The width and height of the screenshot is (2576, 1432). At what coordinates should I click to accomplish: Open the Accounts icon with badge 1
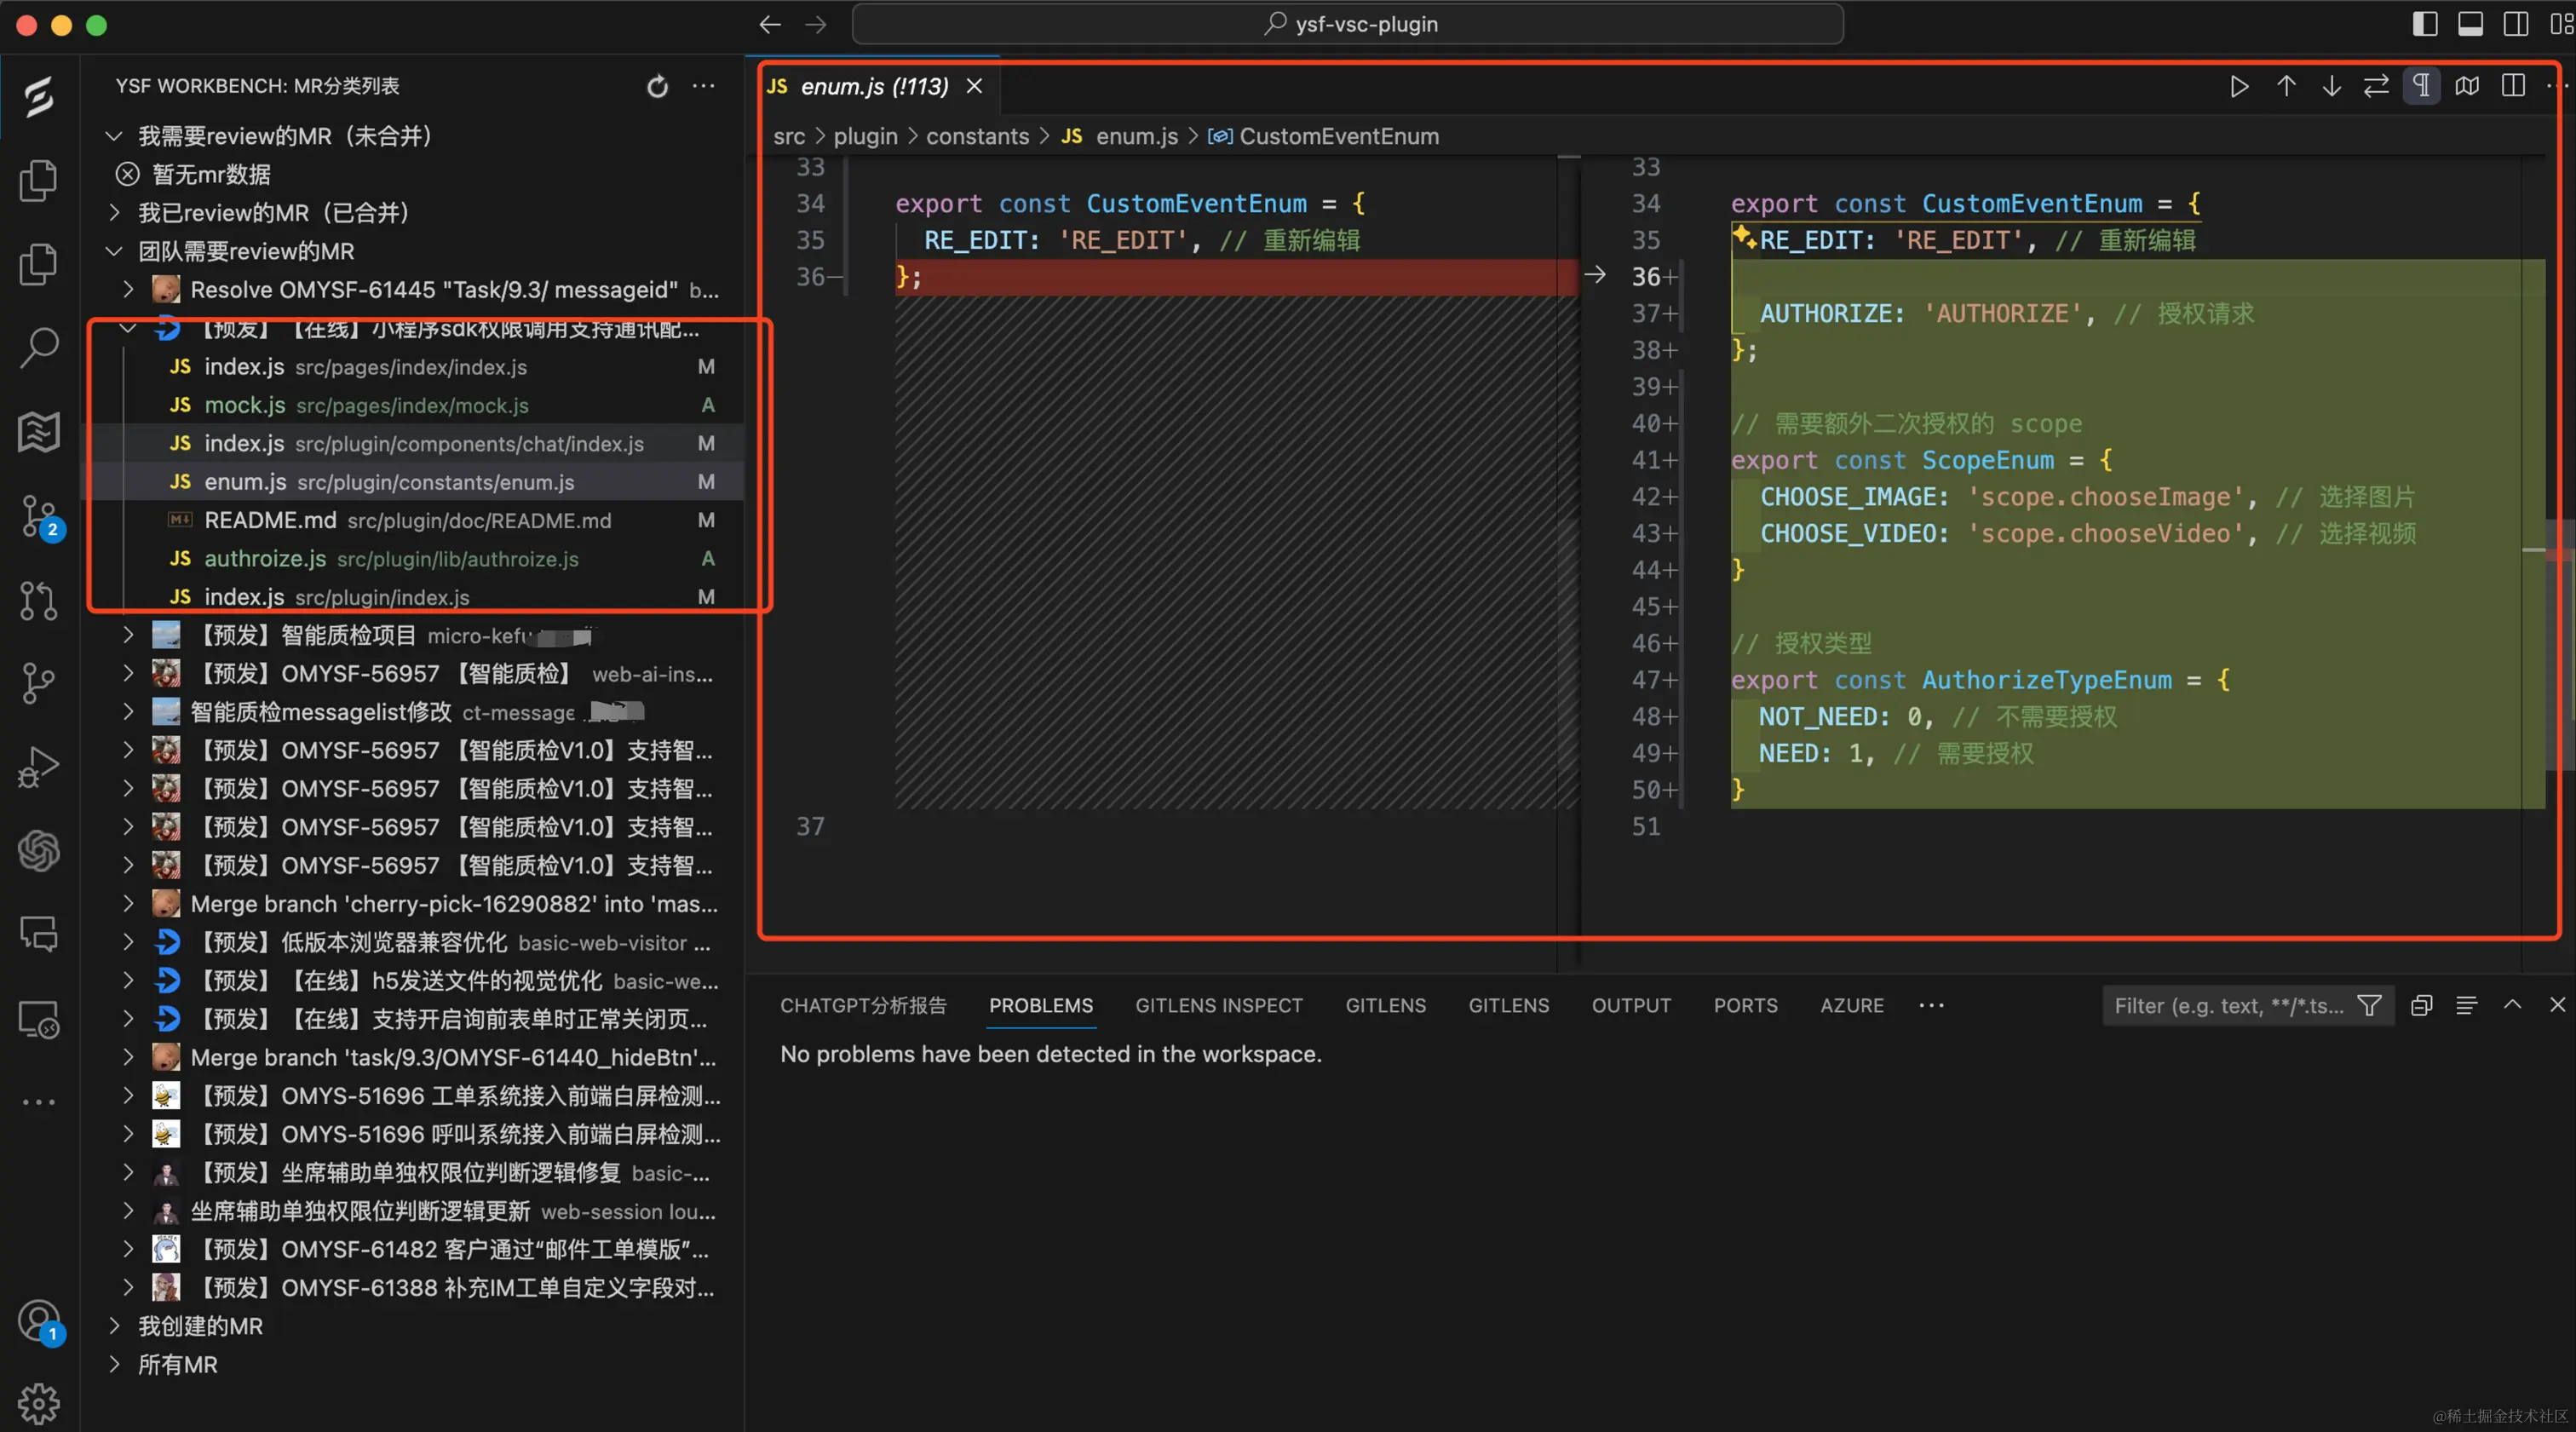click(40, 1322)
